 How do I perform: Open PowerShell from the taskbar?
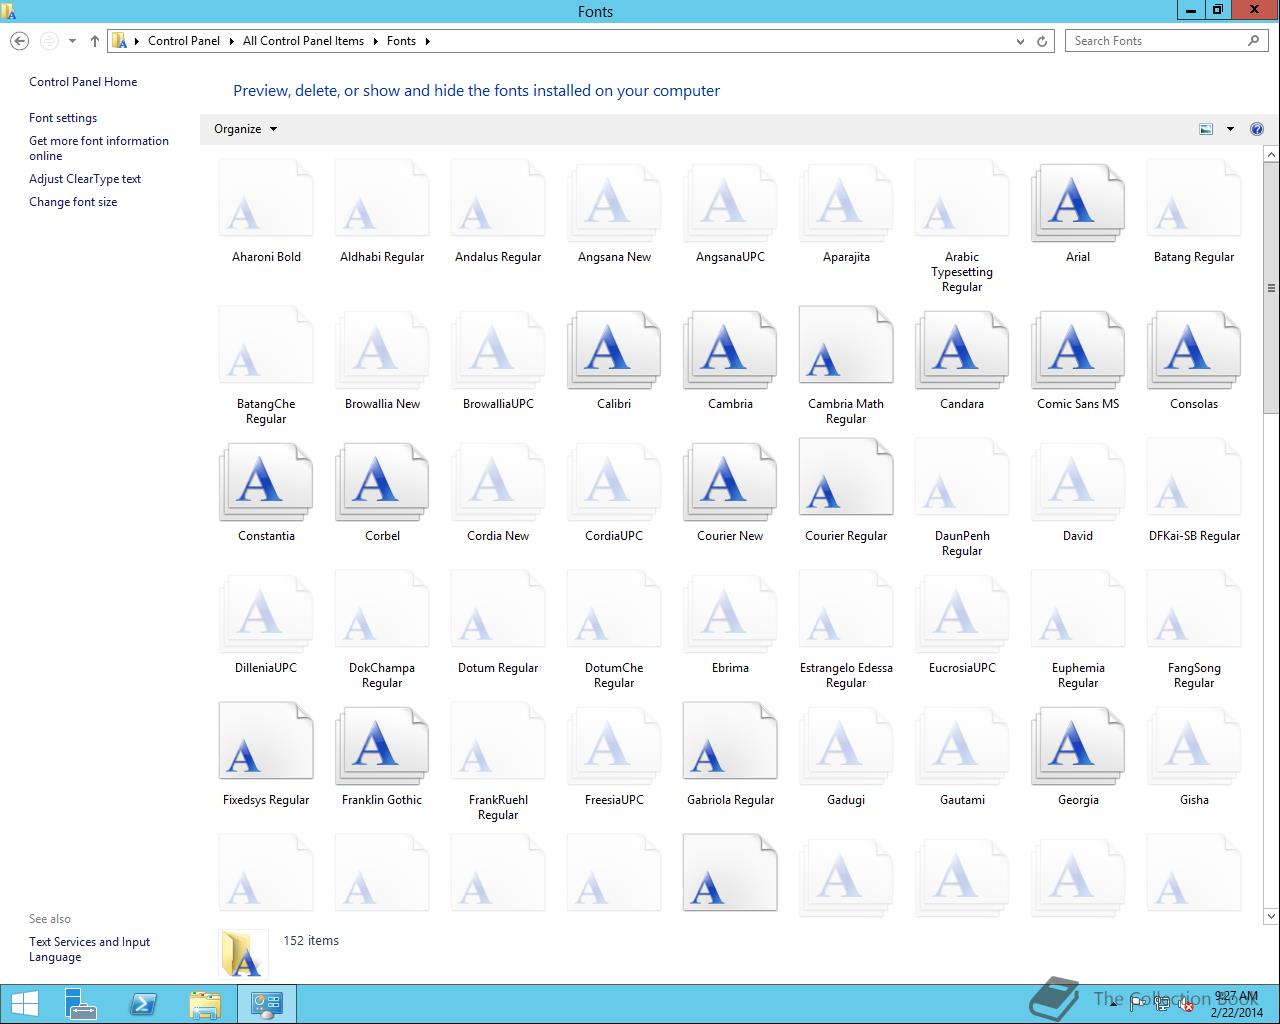click(143, 1004)
